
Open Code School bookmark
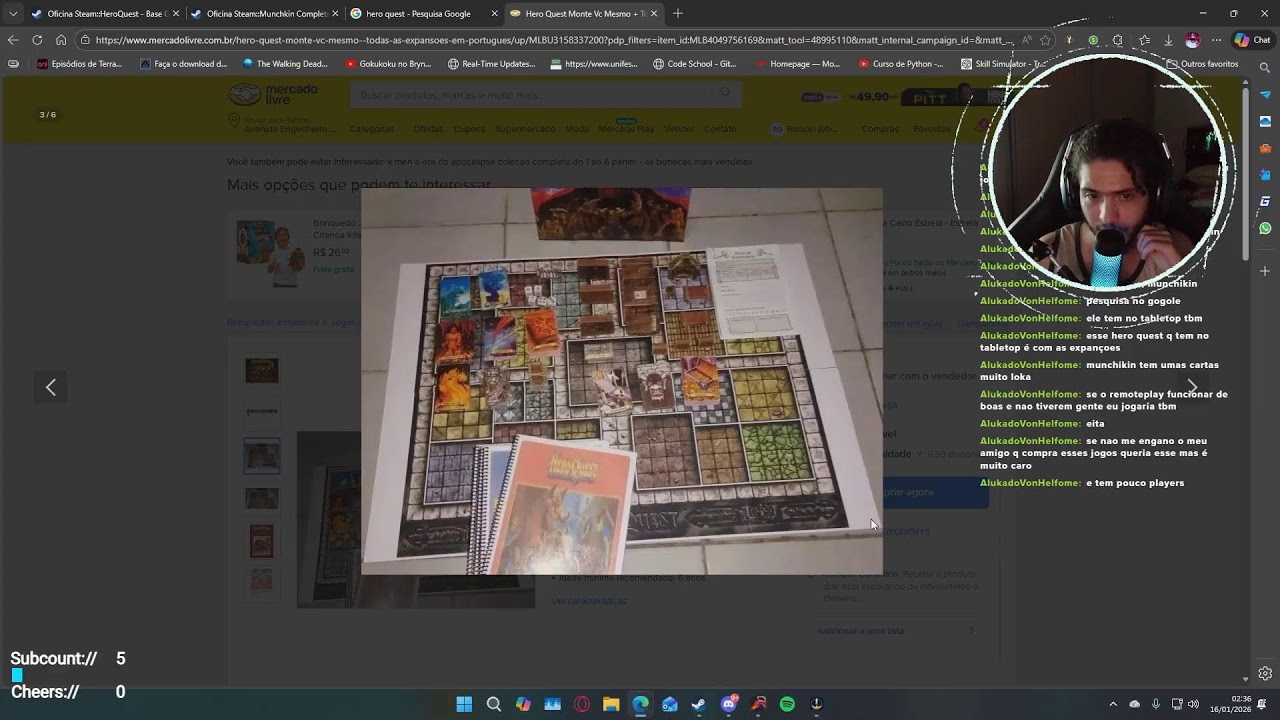click(694, 64)
